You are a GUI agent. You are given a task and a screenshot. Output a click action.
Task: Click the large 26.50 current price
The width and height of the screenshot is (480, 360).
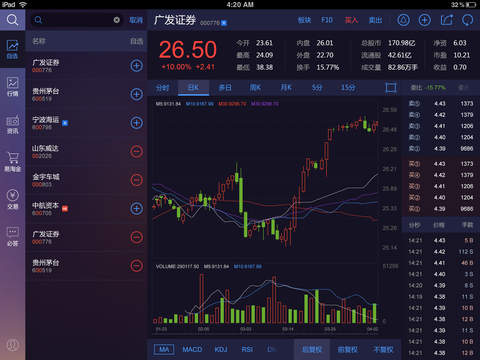(188, 50)
